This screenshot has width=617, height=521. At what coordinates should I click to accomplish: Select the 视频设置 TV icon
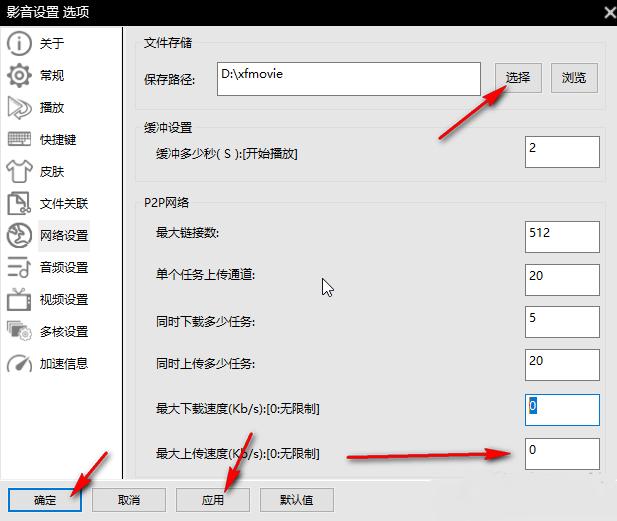tap(19, 300)
